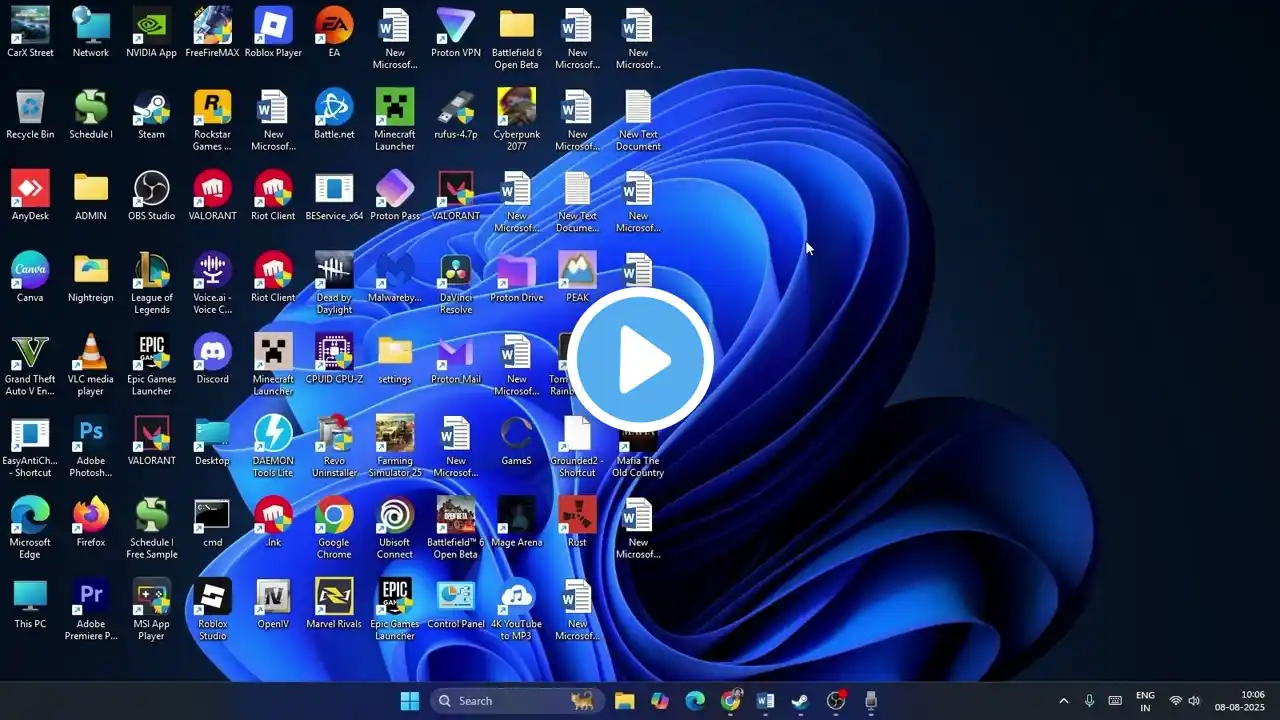
Task: Open the Cyberpunk 2077 shortcut
Action: tap(517, 120)
